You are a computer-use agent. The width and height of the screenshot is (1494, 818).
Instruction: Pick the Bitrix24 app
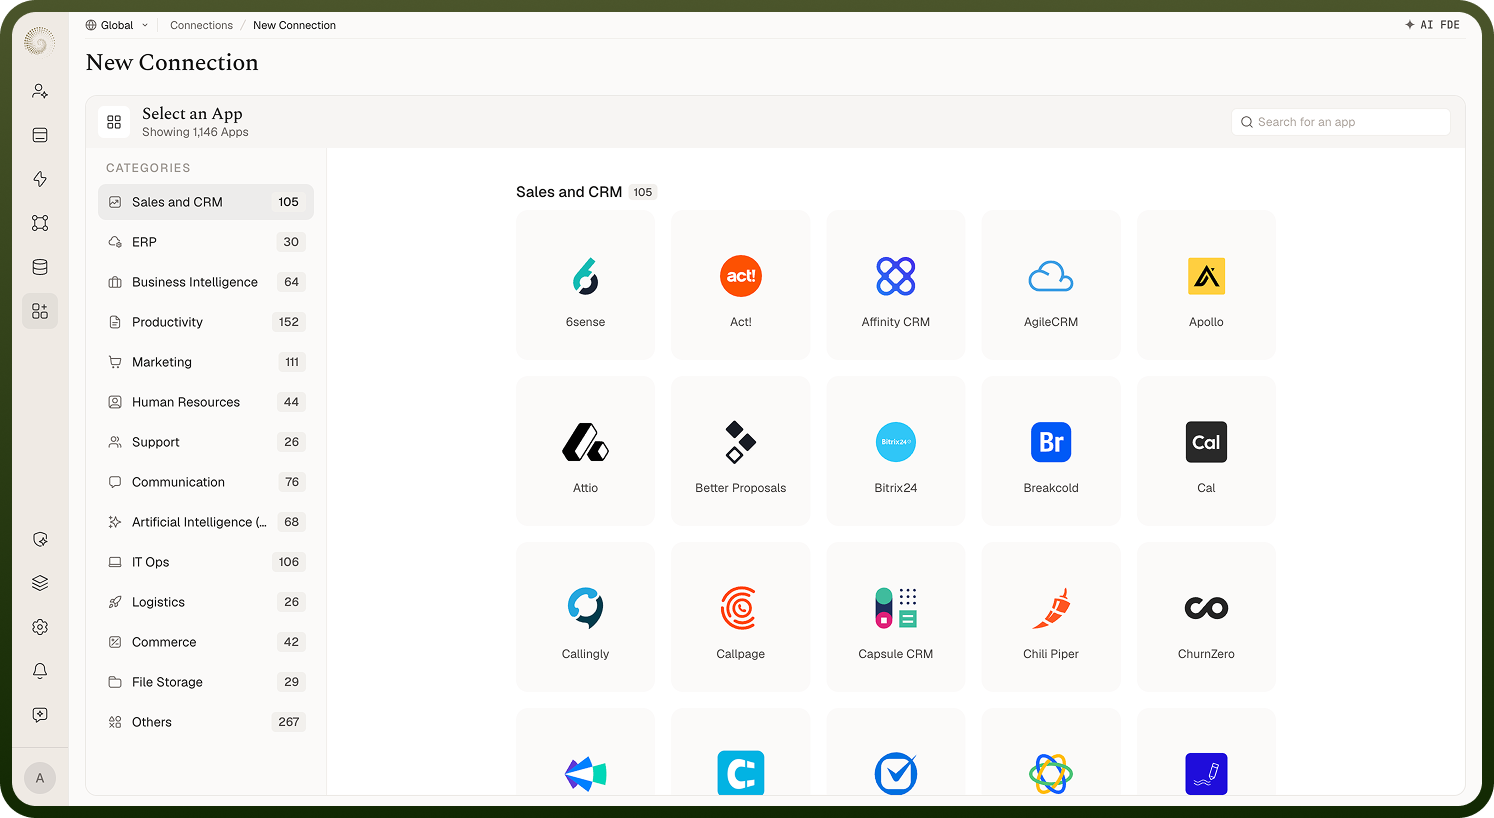click(896, 451)
